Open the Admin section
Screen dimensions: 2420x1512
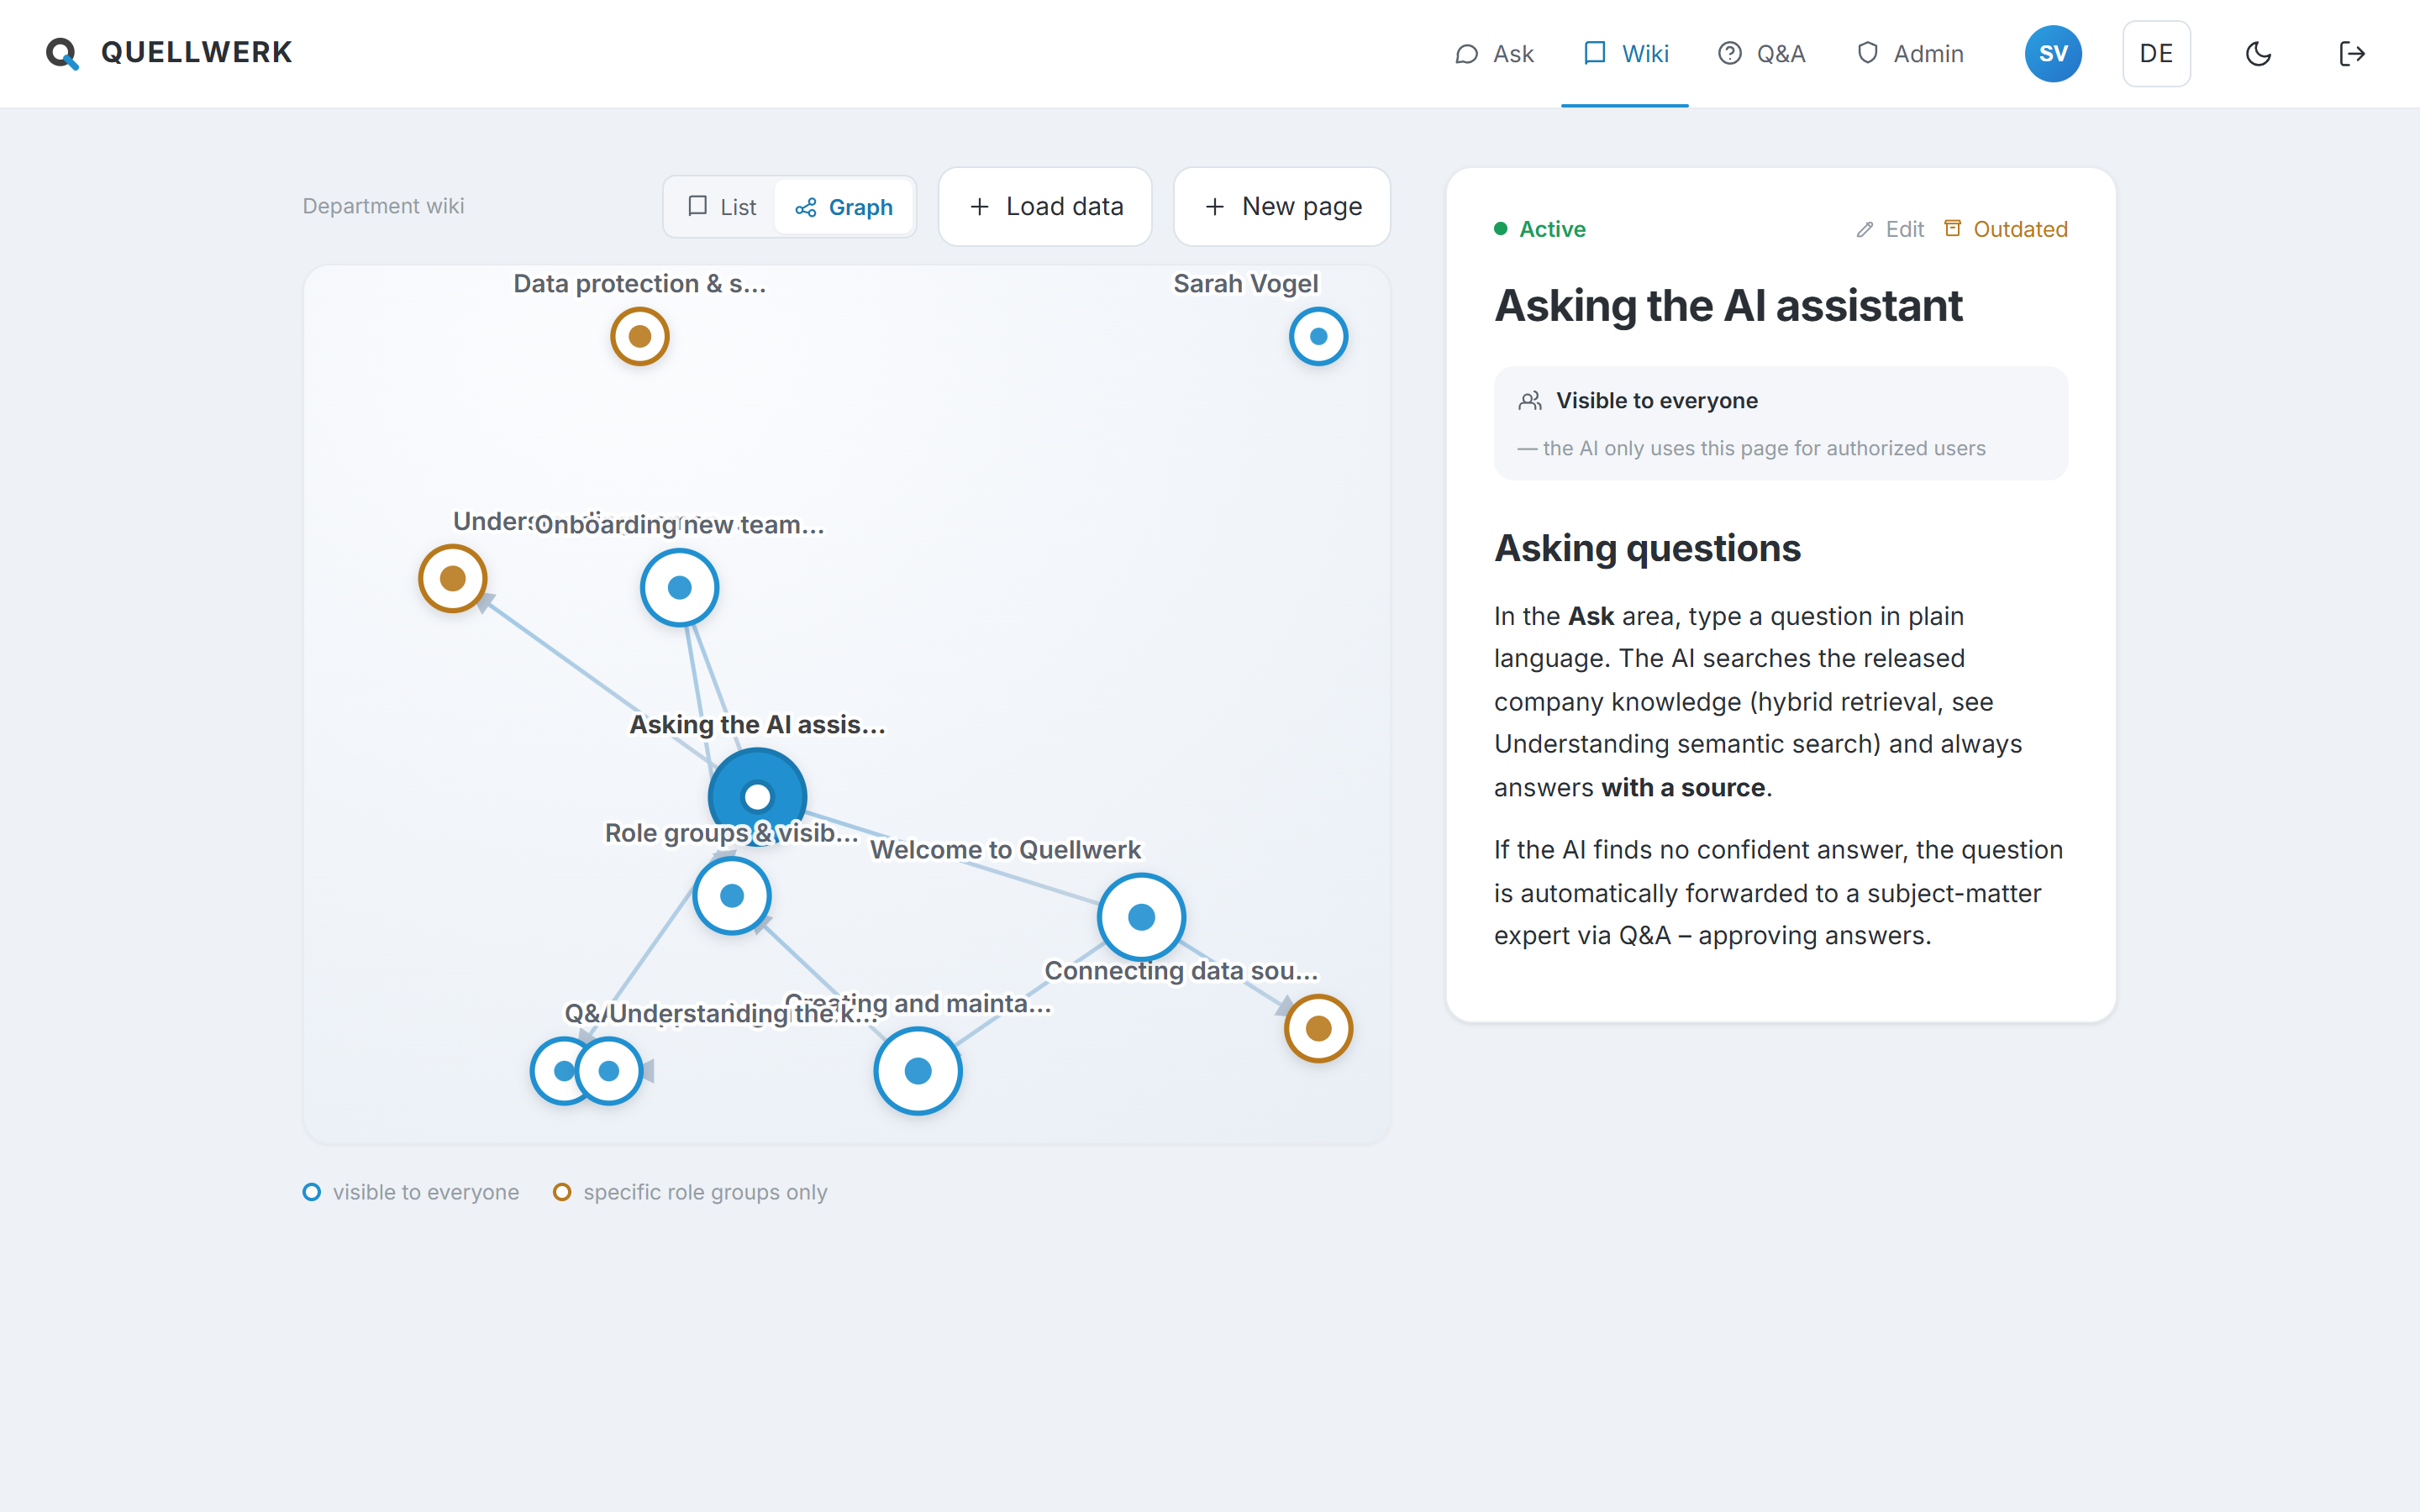point(1910,54)
